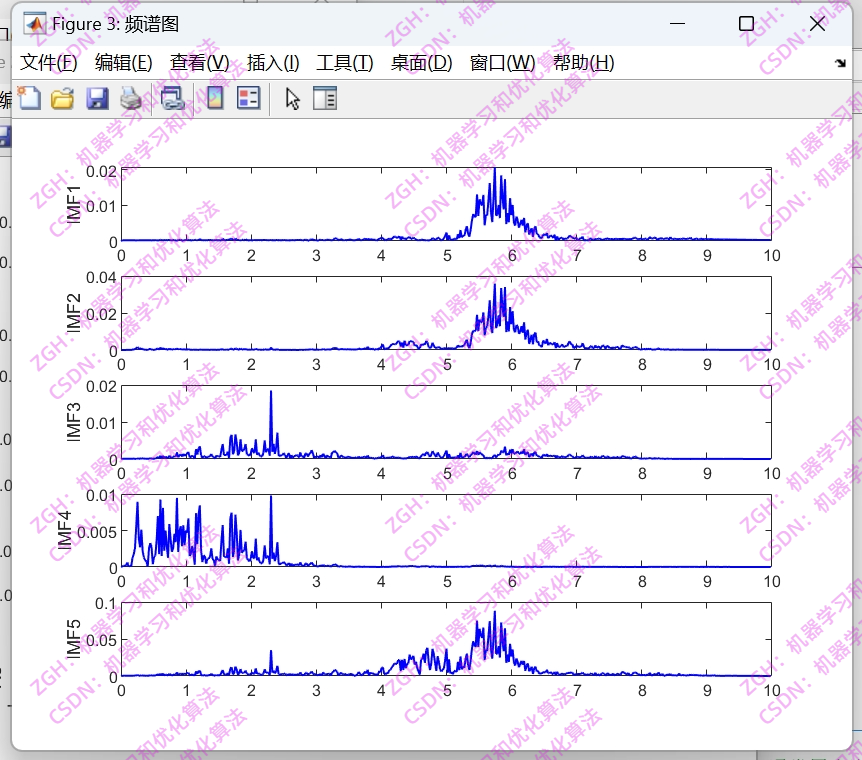Open a saved figure file
Viewport: 862px width, 760px height.
click(62, 98)
